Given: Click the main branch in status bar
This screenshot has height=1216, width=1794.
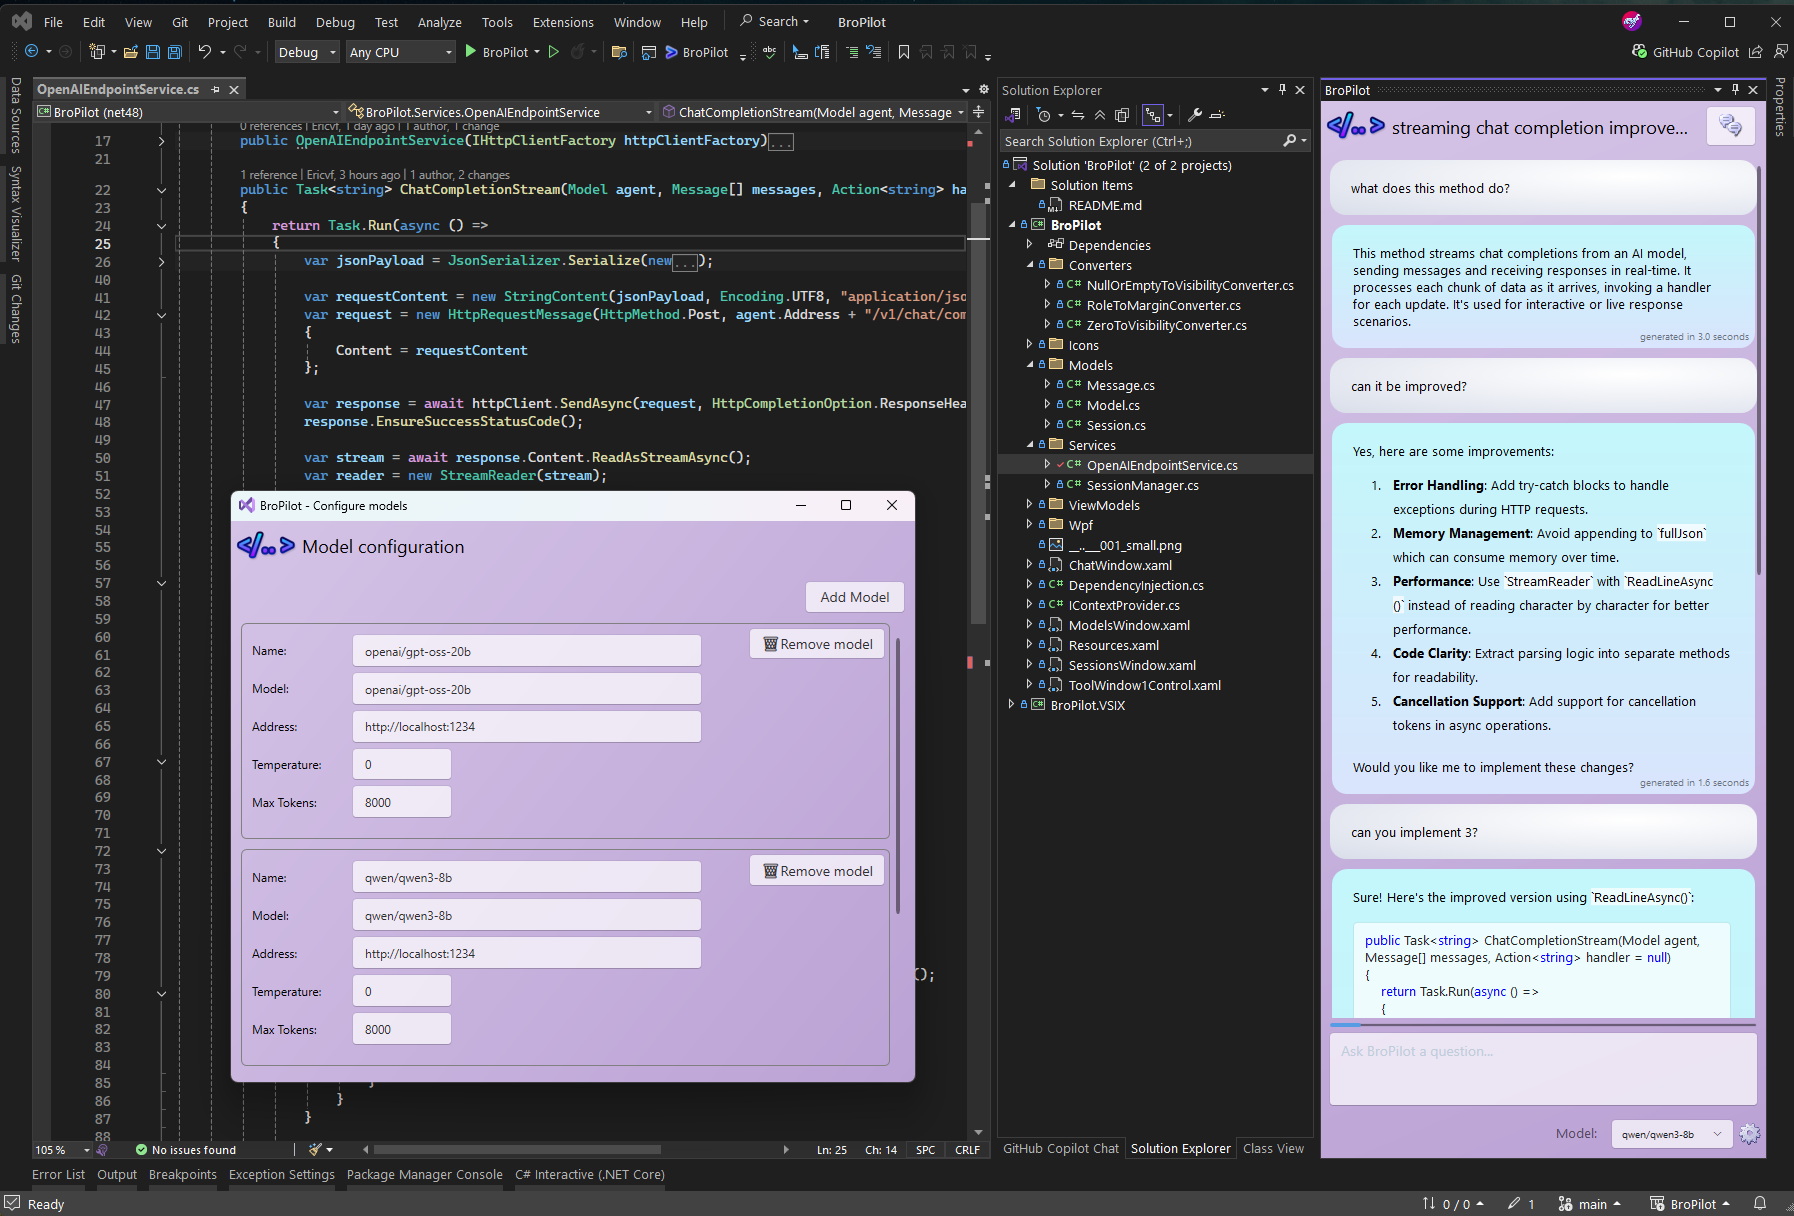Looking at the screenshot, I should coord(1591,1204).
